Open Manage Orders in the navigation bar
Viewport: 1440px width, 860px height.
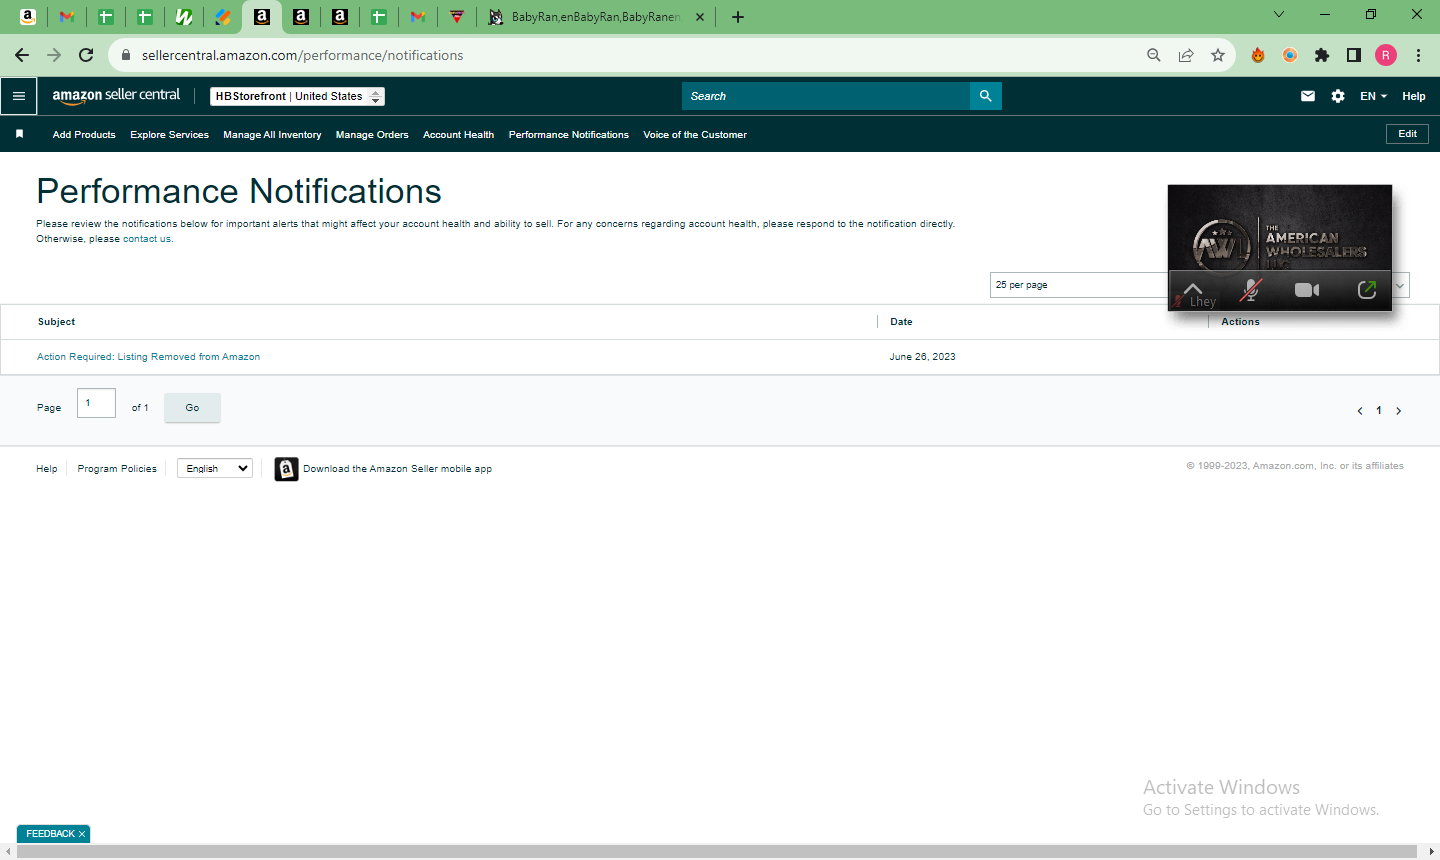(x=372, y=134)
